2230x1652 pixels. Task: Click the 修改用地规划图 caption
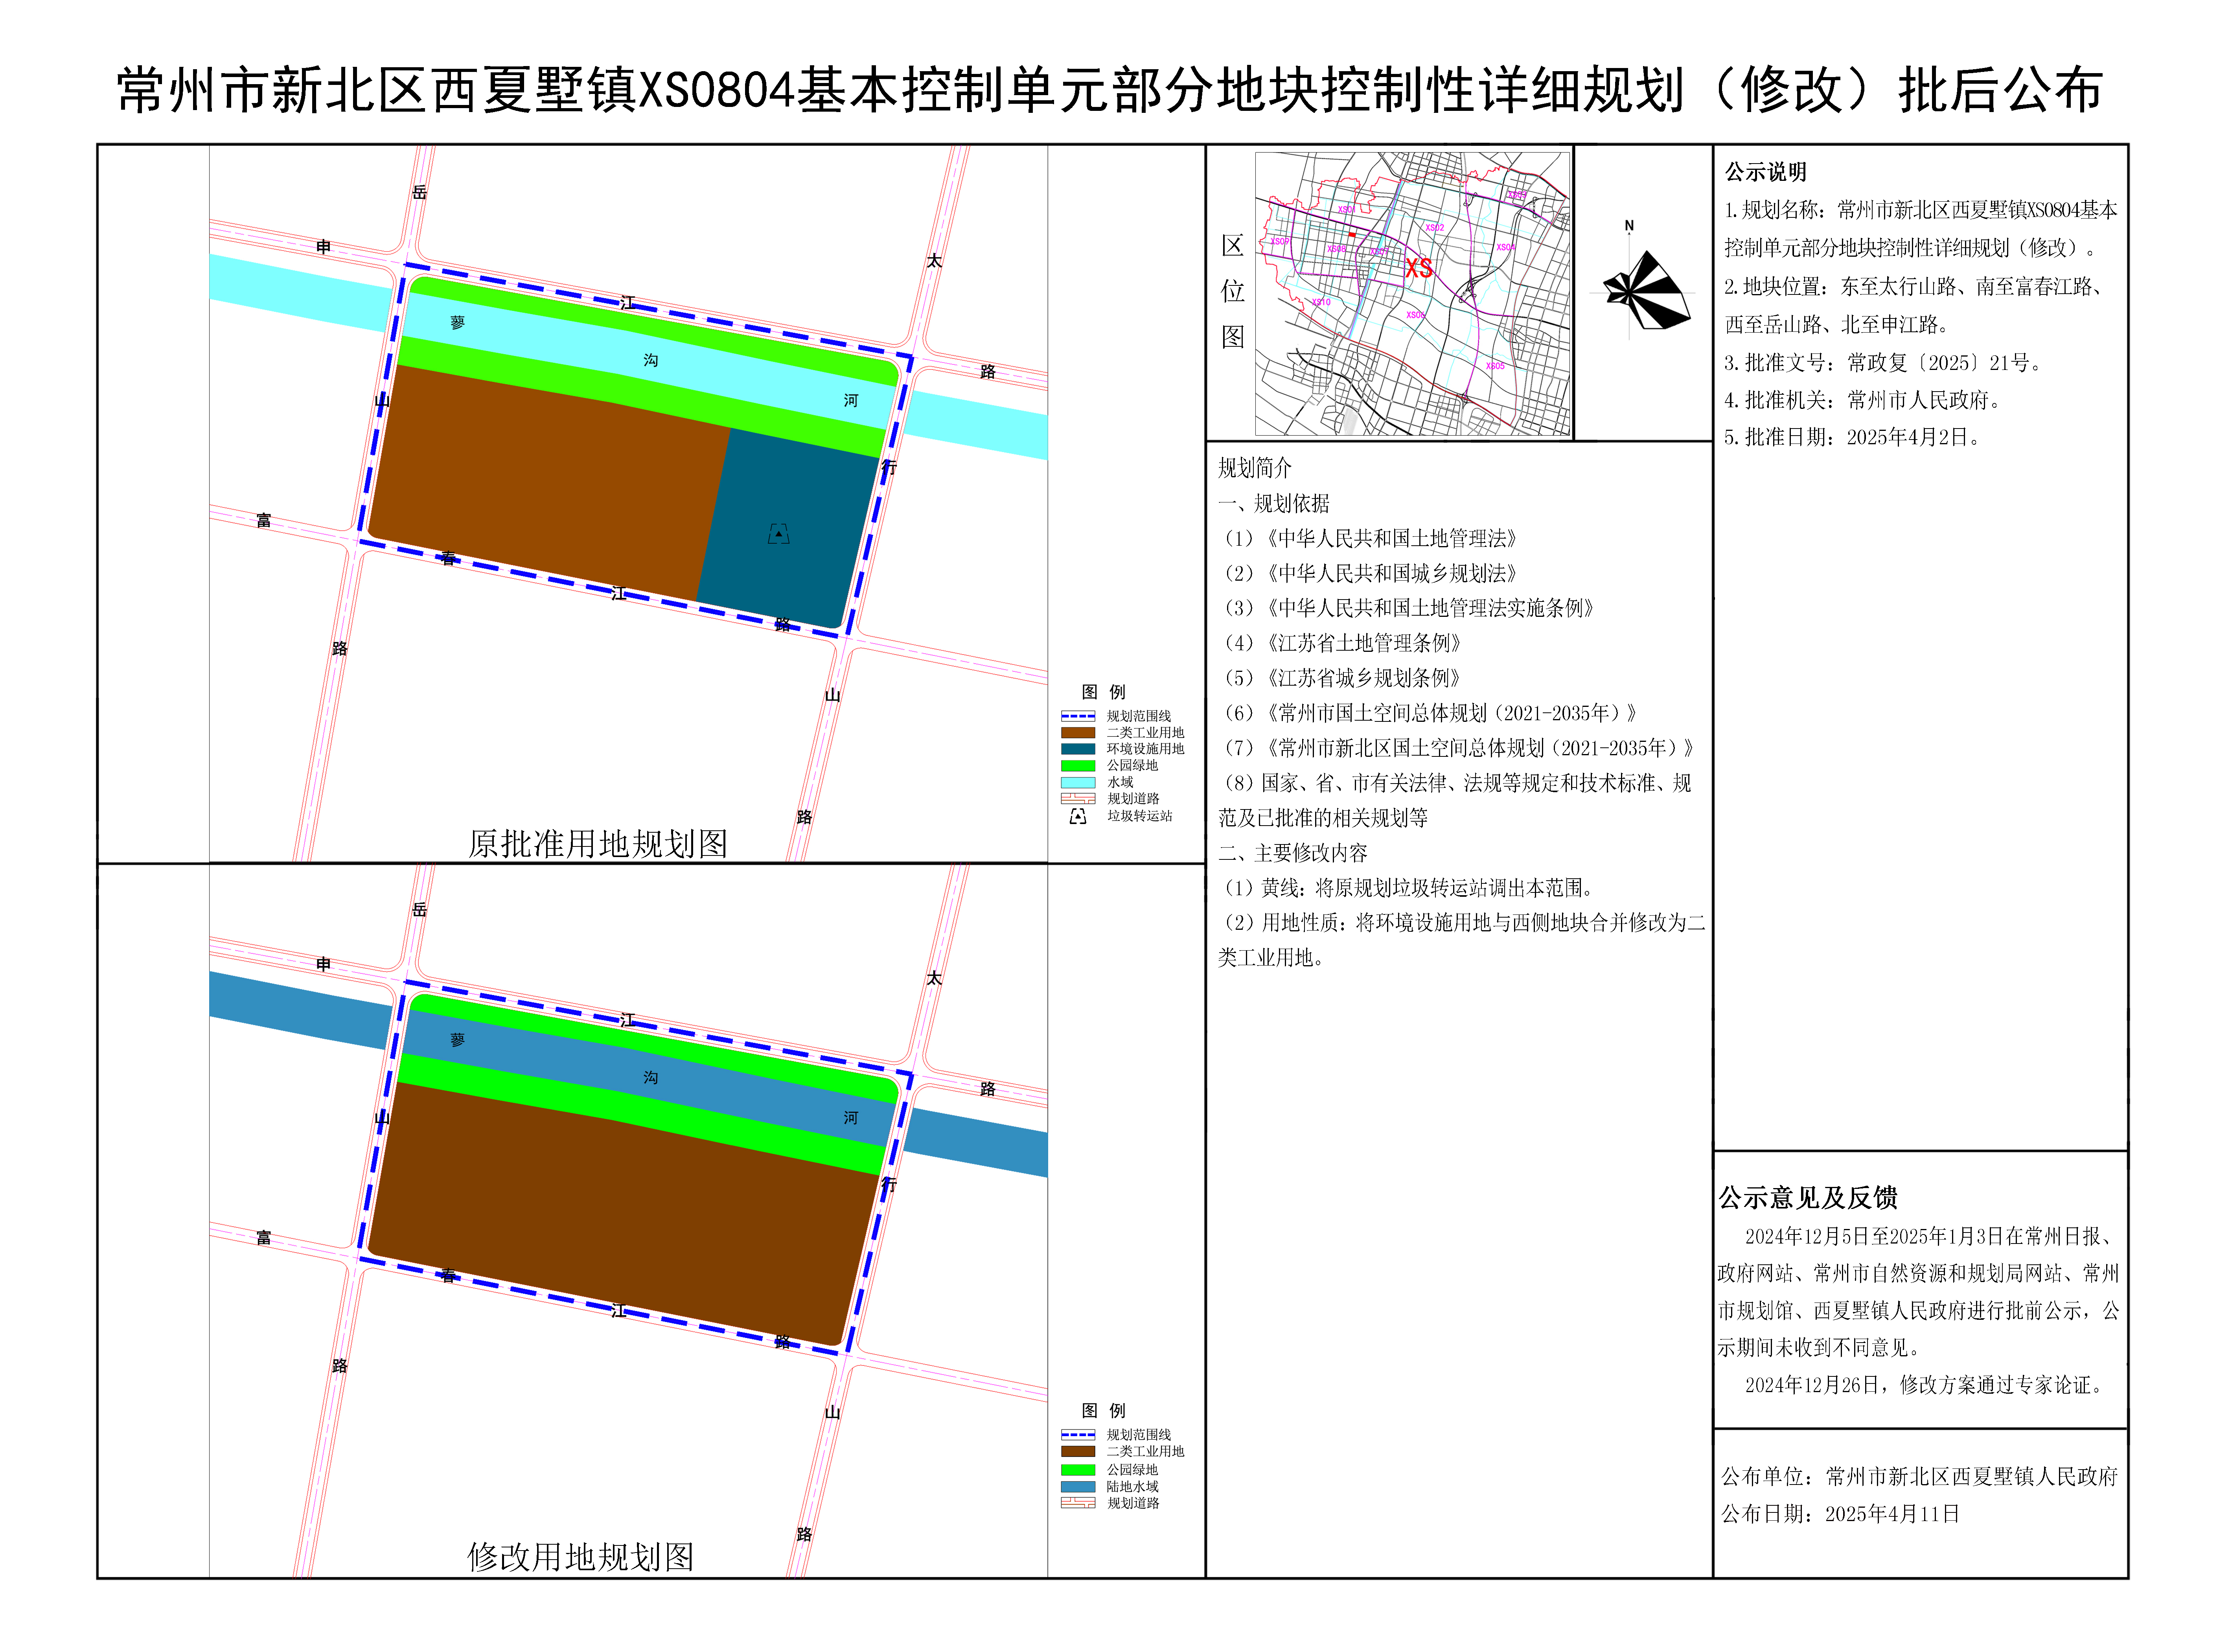click(x=580, y=1557)
